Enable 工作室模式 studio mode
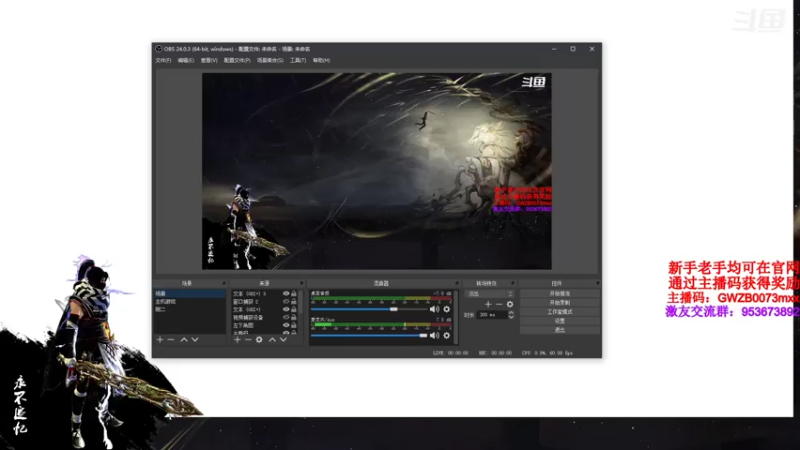The width and height of the screenshot is (800, 450). coord(560,312)
